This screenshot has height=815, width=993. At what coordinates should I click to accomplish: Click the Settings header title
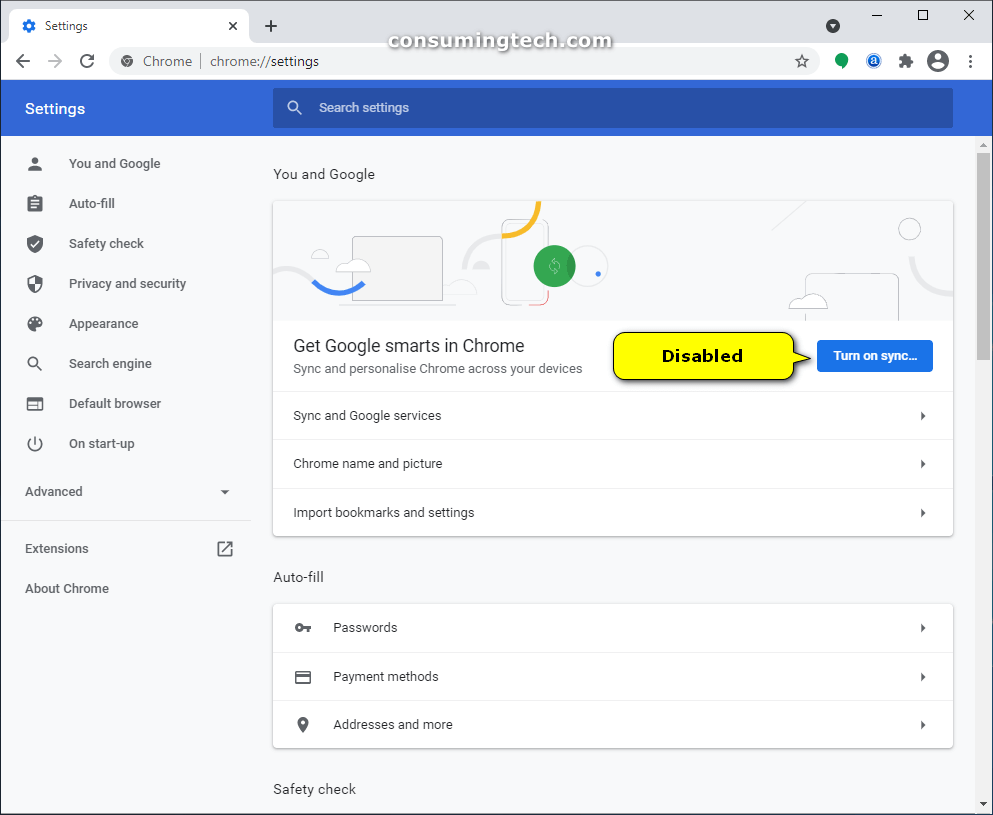pyautogui.click(x=55, y=109)
